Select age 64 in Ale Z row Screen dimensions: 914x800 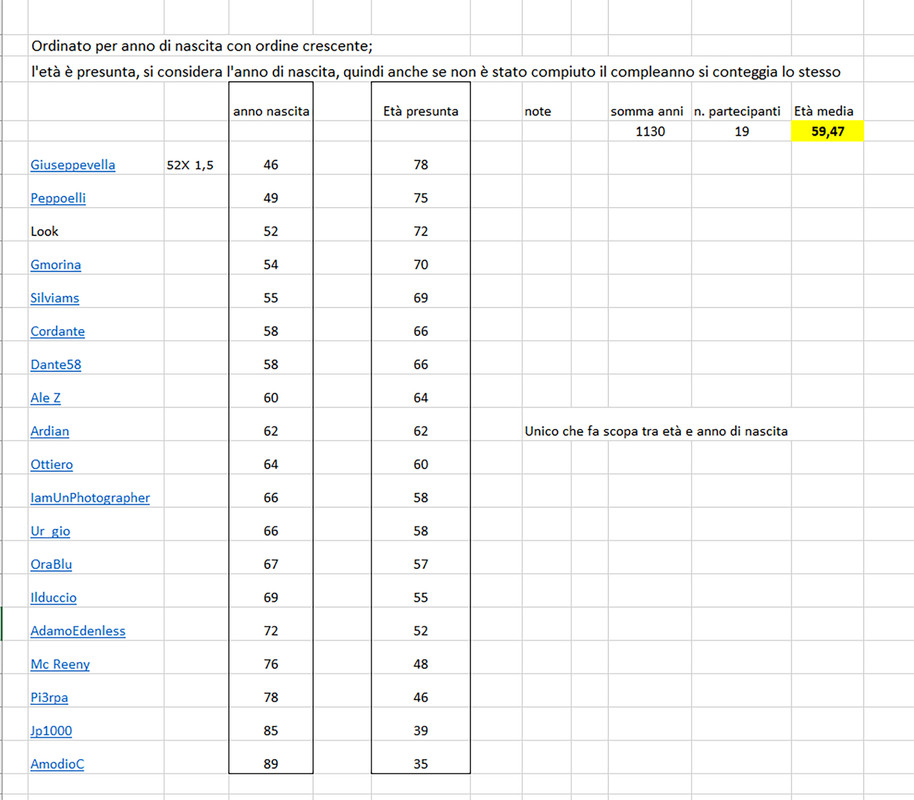[x=421, y=398]
